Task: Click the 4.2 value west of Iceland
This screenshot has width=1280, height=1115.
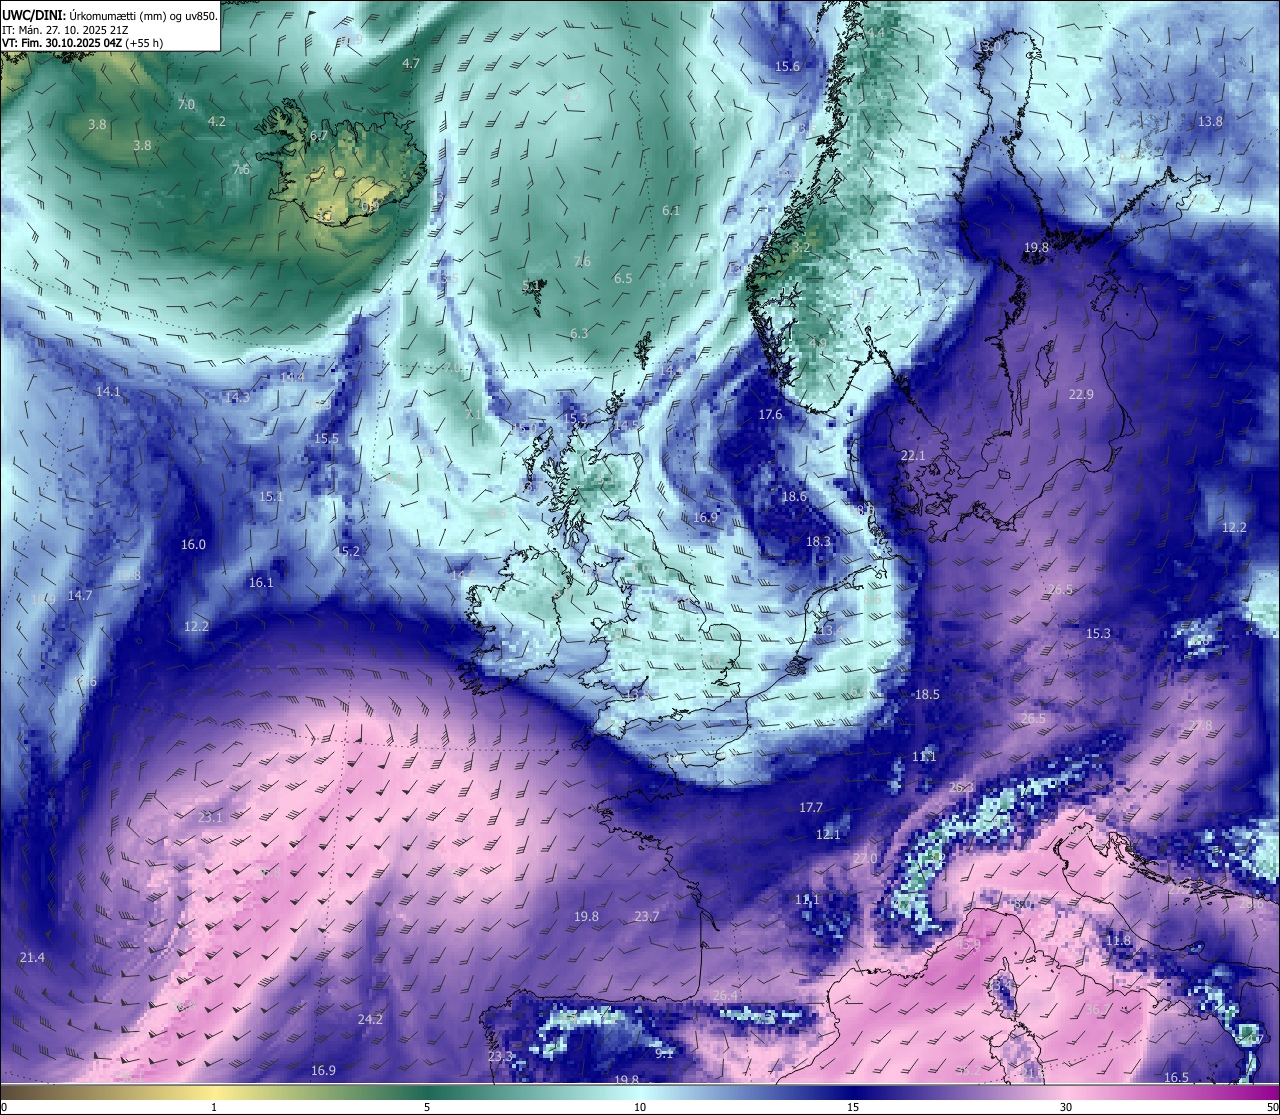Action: 217,121
